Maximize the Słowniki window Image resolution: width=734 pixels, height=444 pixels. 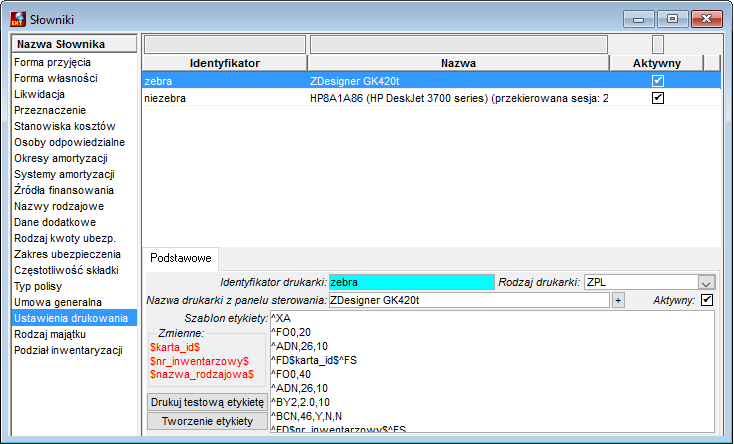(672, 19)
